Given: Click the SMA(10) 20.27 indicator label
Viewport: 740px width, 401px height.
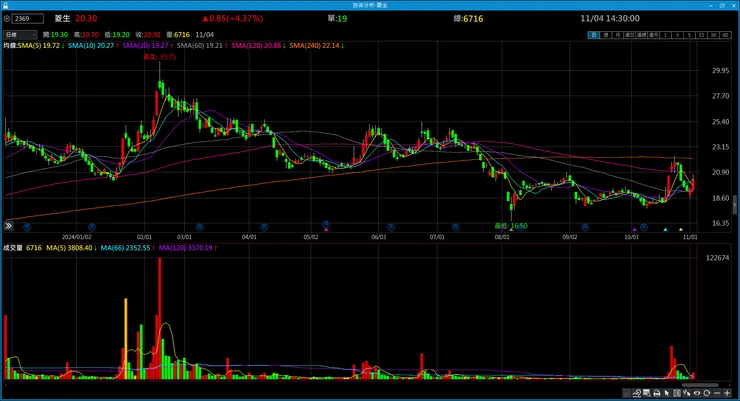Looking at the screenshot, I should (93, 46).
